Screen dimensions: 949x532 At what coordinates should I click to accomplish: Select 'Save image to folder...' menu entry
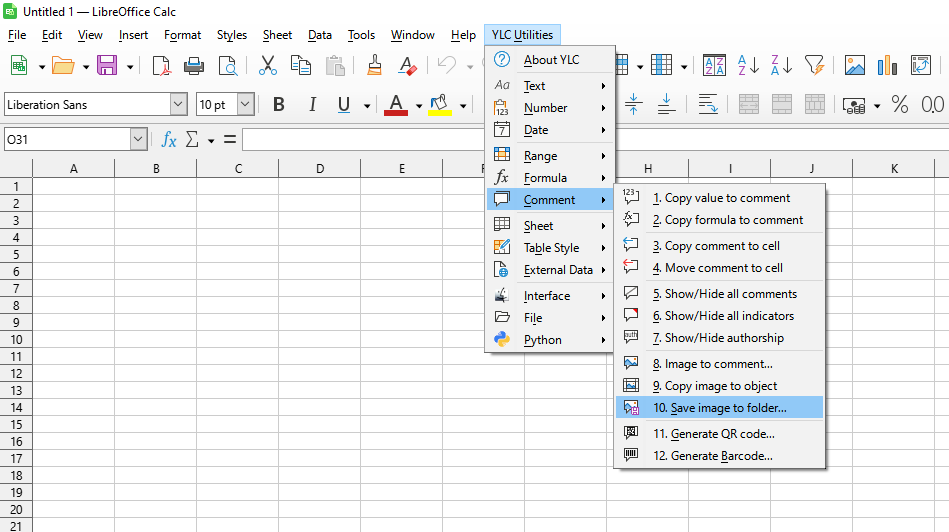point(719,408)
